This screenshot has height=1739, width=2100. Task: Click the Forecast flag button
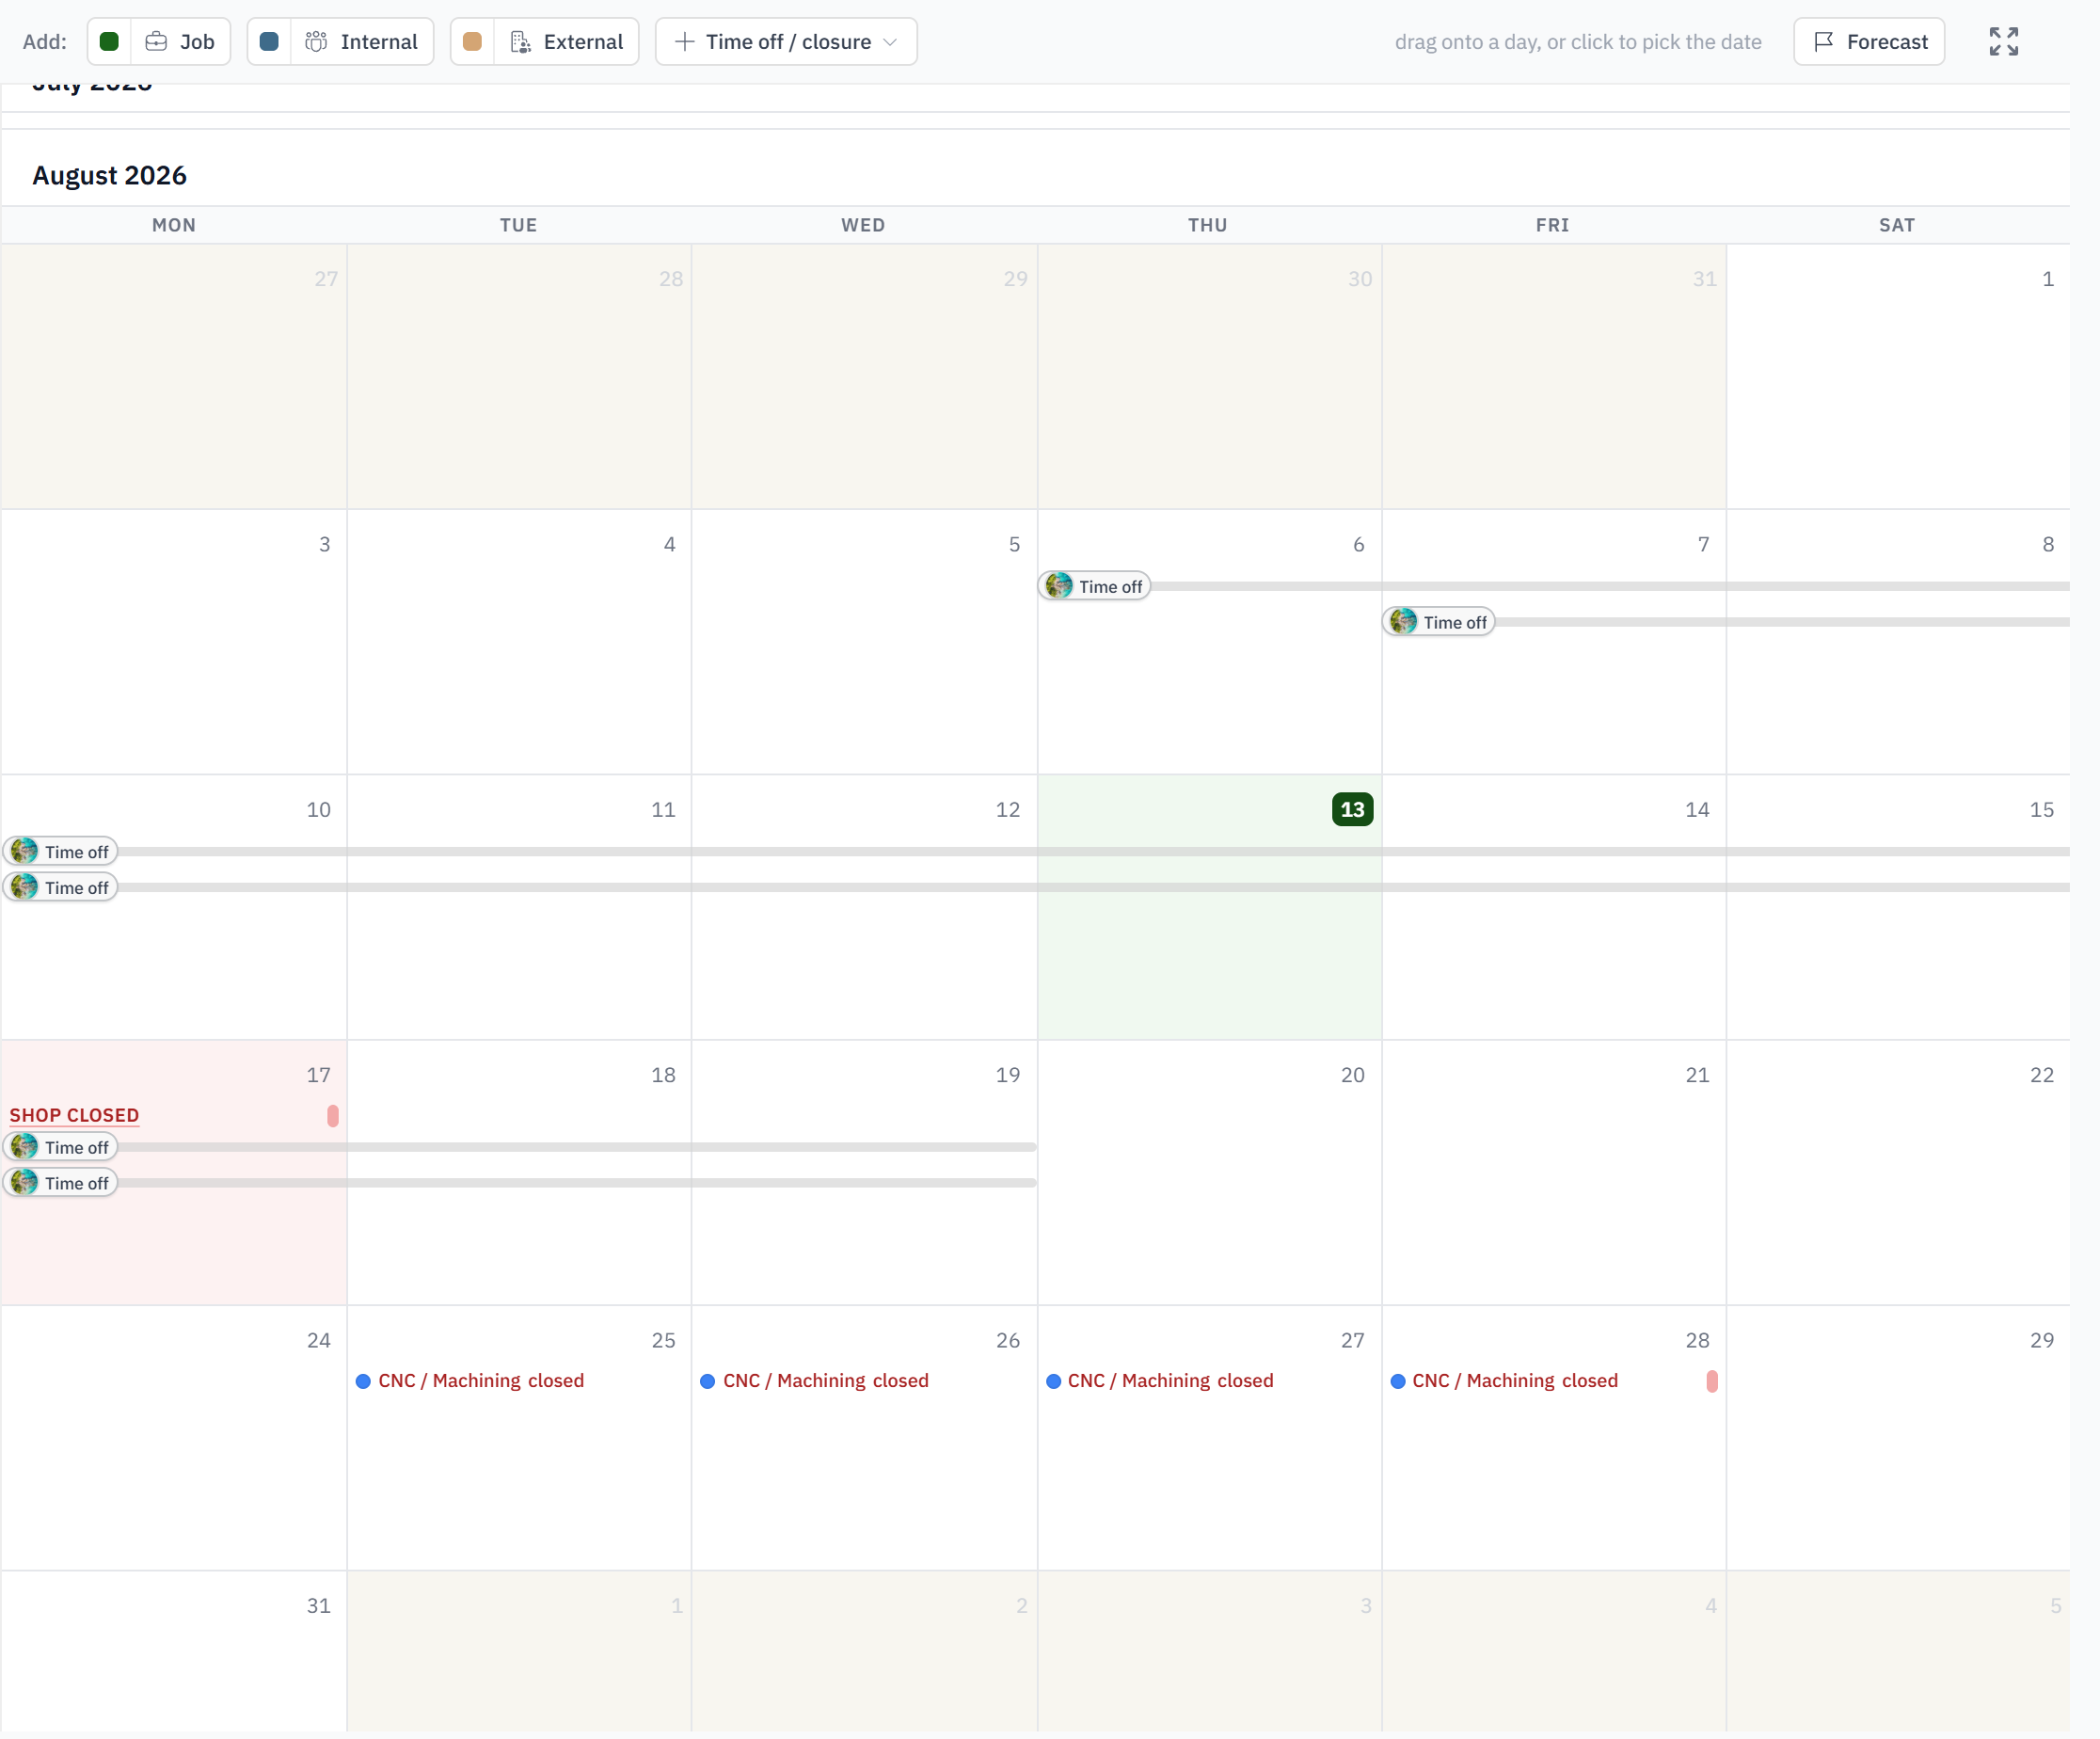click(x=1869, y=42)
